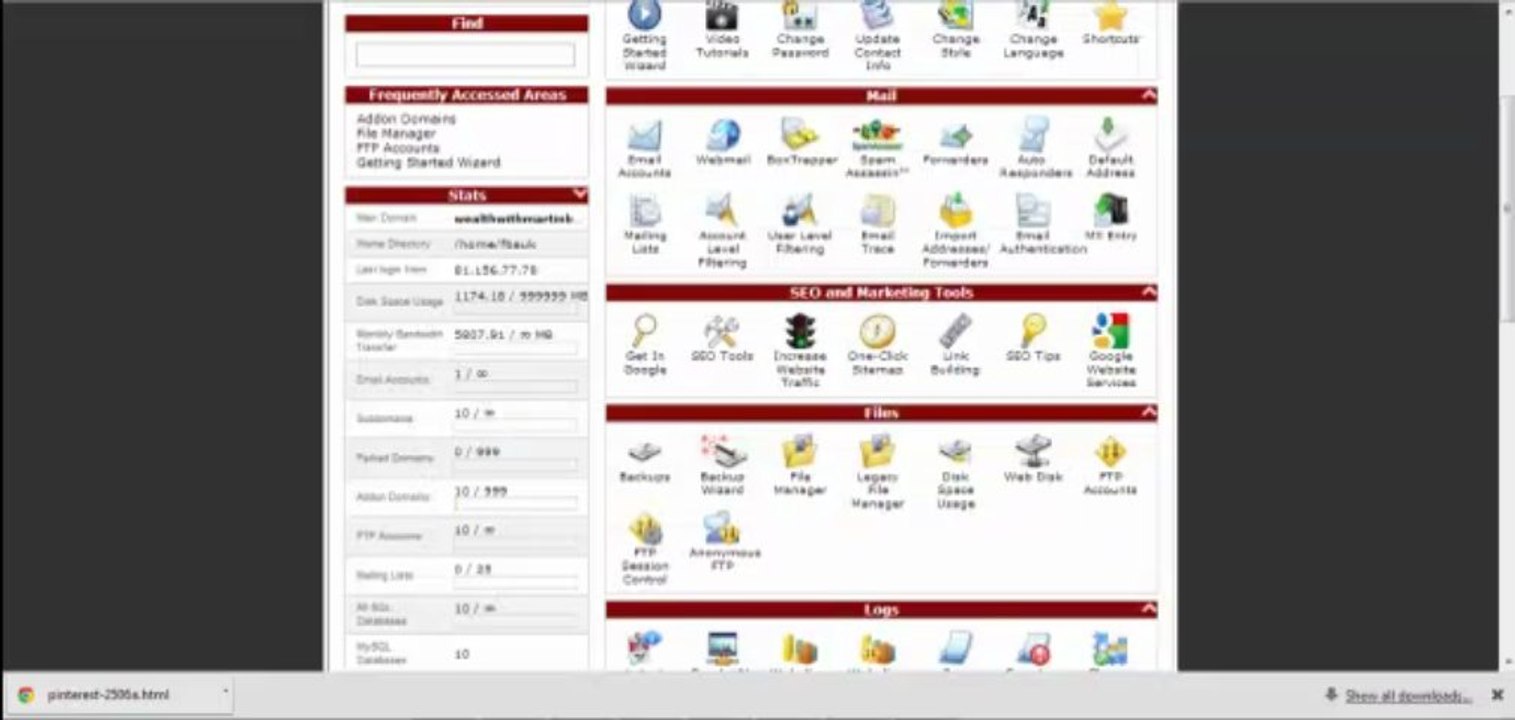Collapse the Files section
Screen dimensions: 1515x720
[x=1148, y=412]
